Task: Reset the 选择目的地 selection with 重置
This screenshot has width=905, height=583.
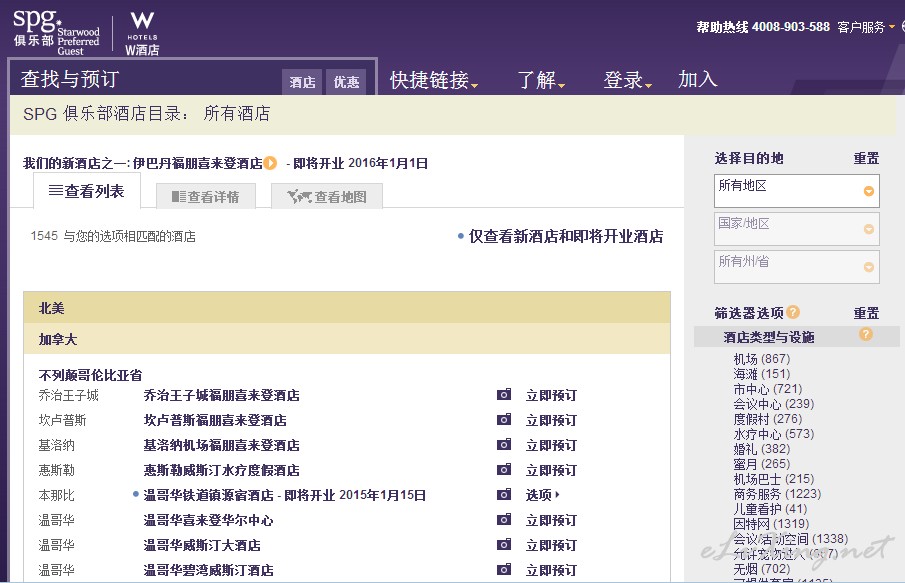Action: point(866,158)
